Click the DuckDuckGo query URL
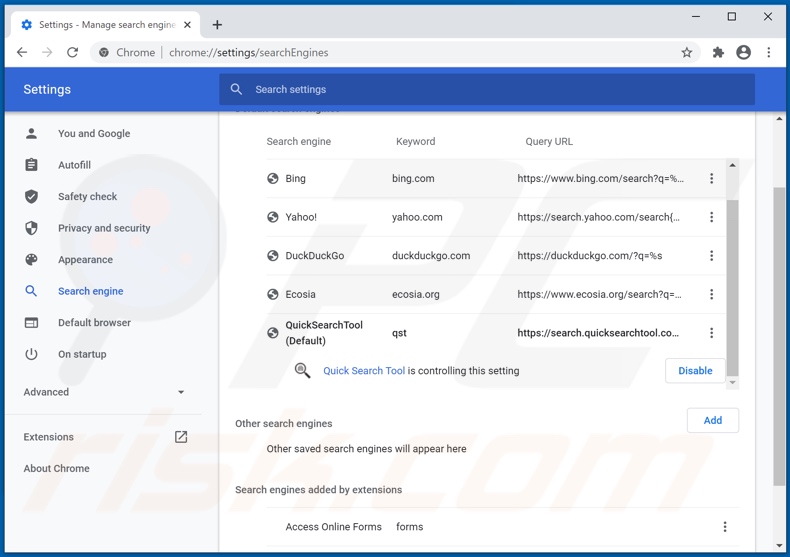Viewport: 790px width, 557px height. click(589, 256)
